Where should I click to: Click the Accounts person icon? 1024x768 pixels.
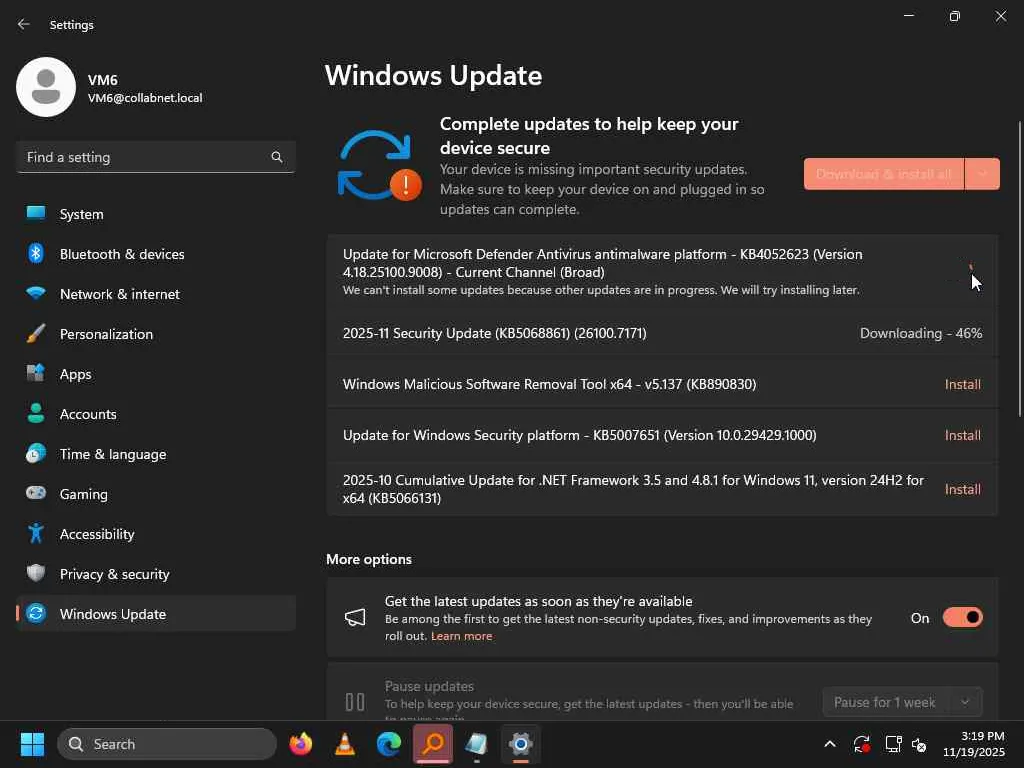tap(36, 413)
